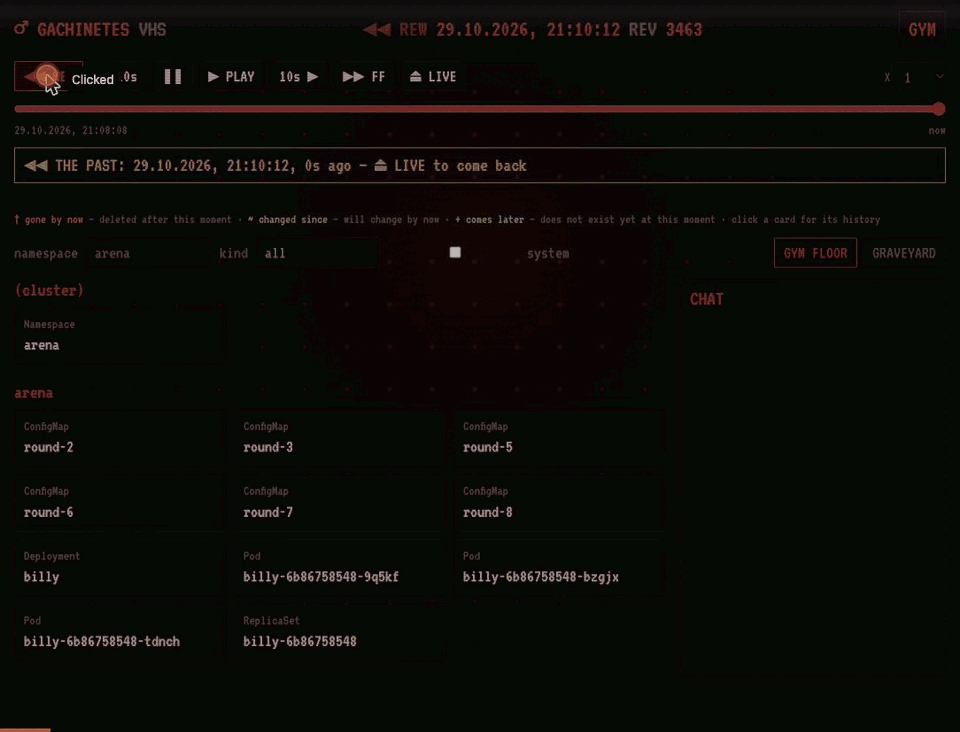Pause the VHS playback
The image size is (960, 732).
tap(173, 77)
